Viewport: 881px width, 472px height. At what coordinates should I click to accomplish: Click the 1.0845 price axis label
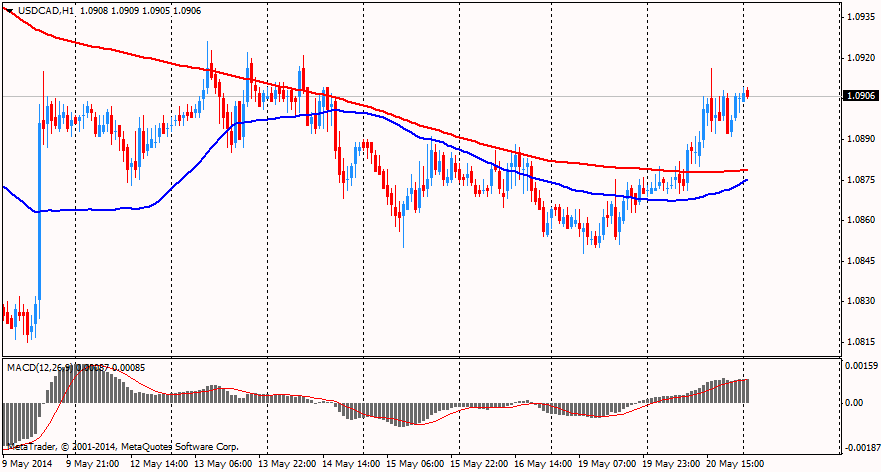coord(861,260)
